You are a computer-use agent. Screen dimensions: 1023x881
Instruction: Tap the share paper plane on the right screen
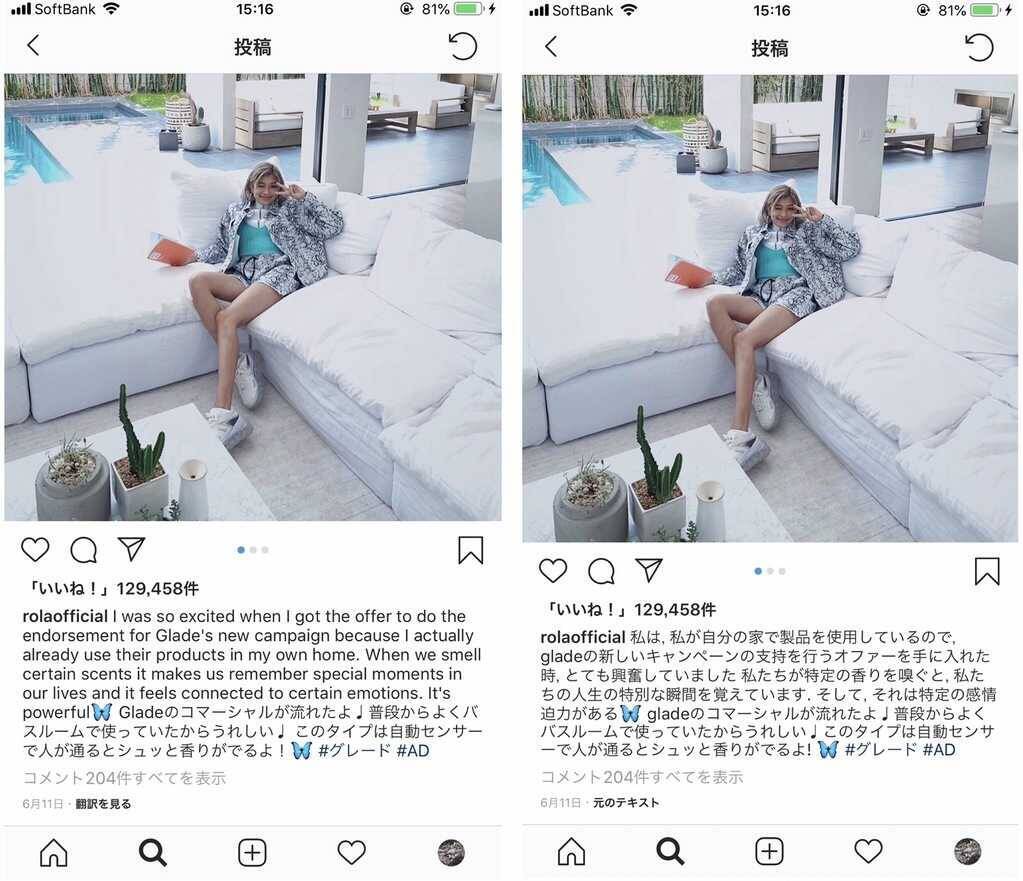[x=649, y=570]
